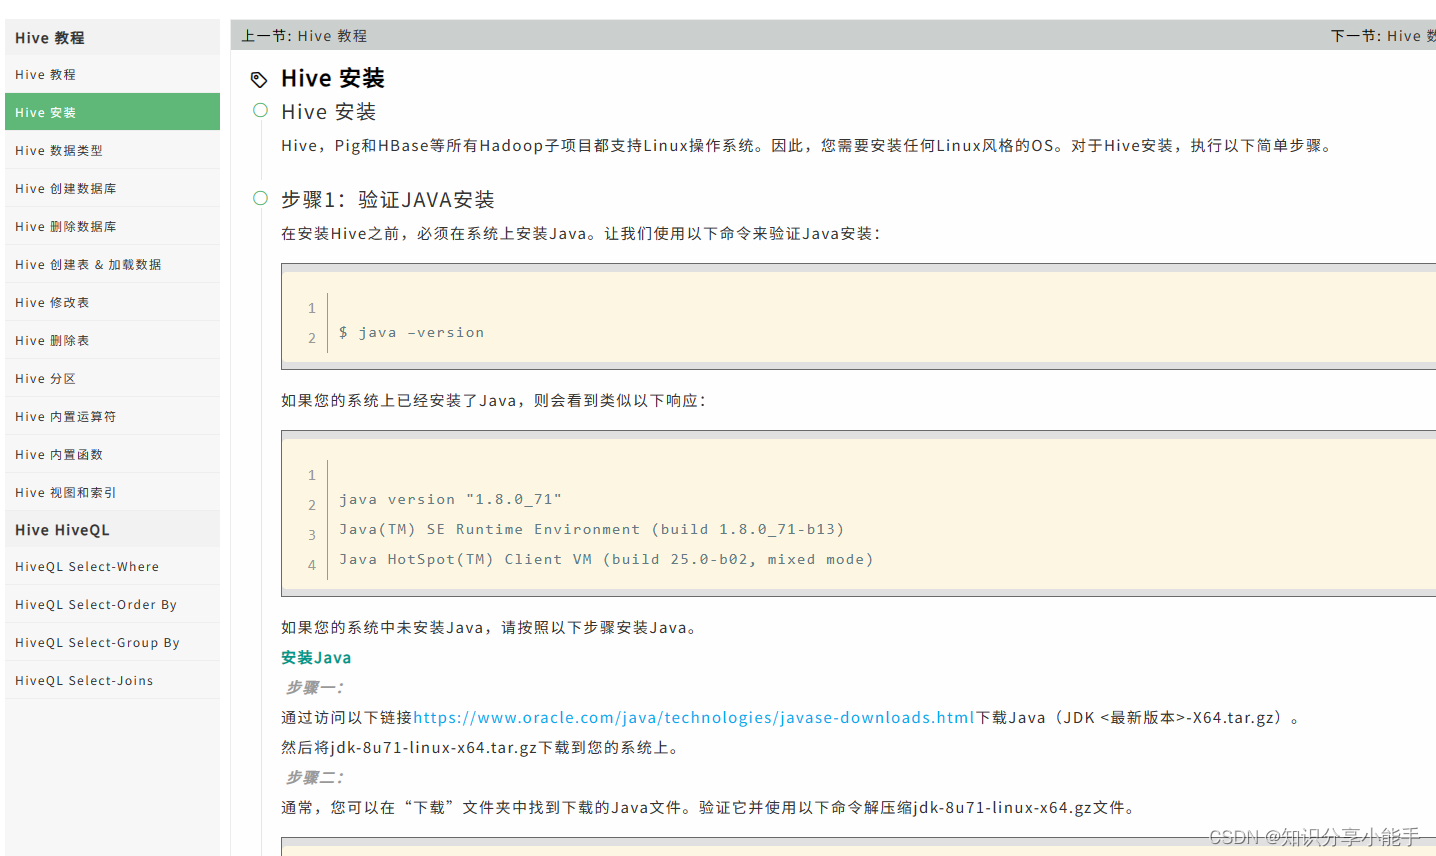Viewport: 1436px width, 856px height.
Task: Open Hive 创建表 & 加载数据 page
Action: 112,264
